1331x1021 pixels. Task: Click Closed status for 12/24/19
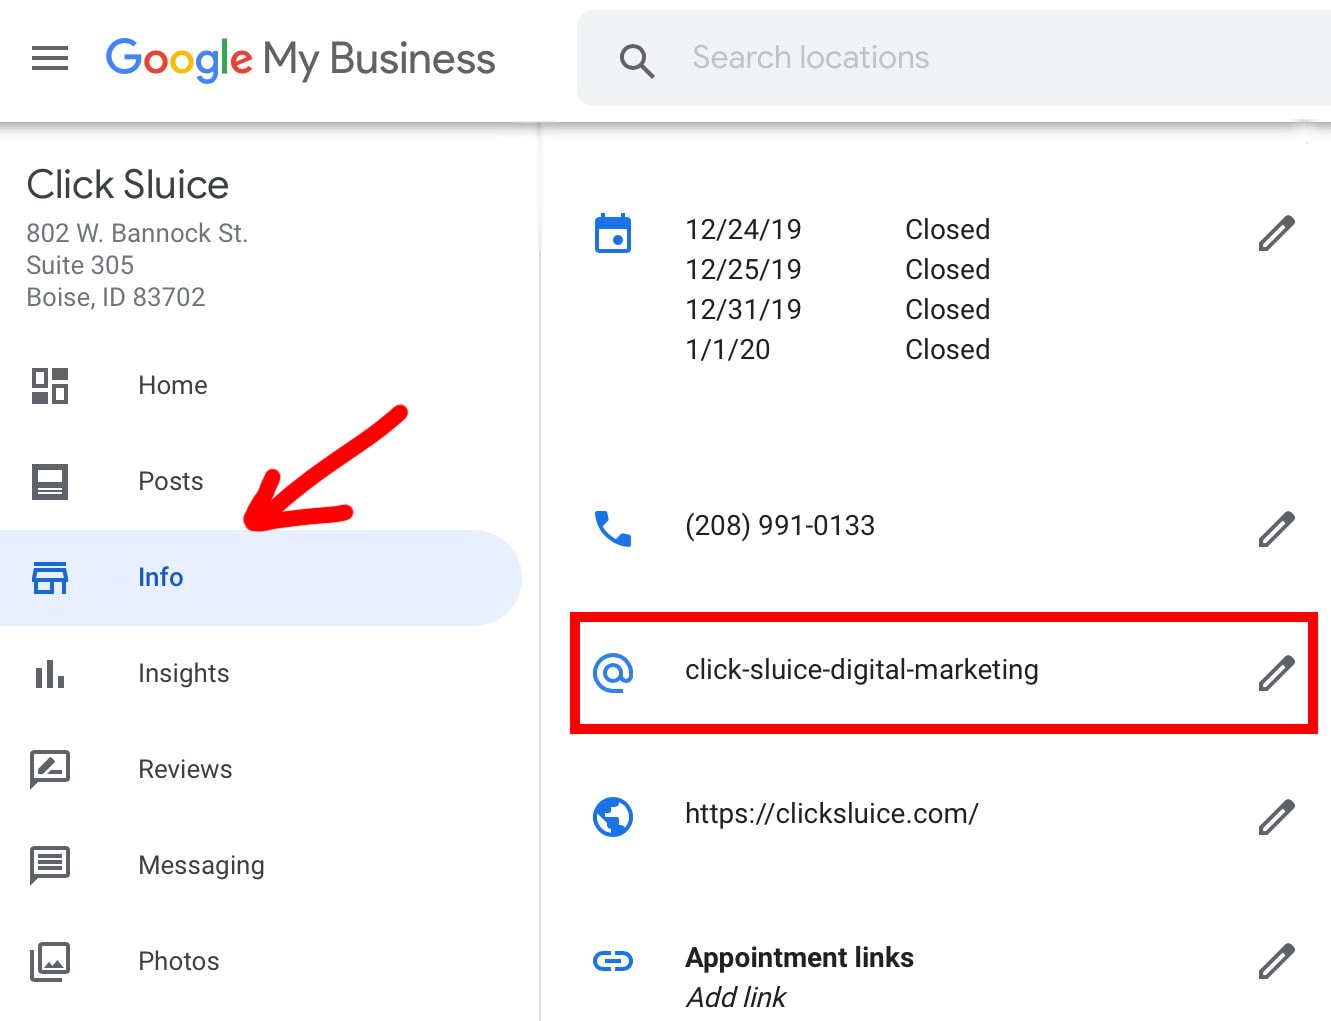click(947, 230)
